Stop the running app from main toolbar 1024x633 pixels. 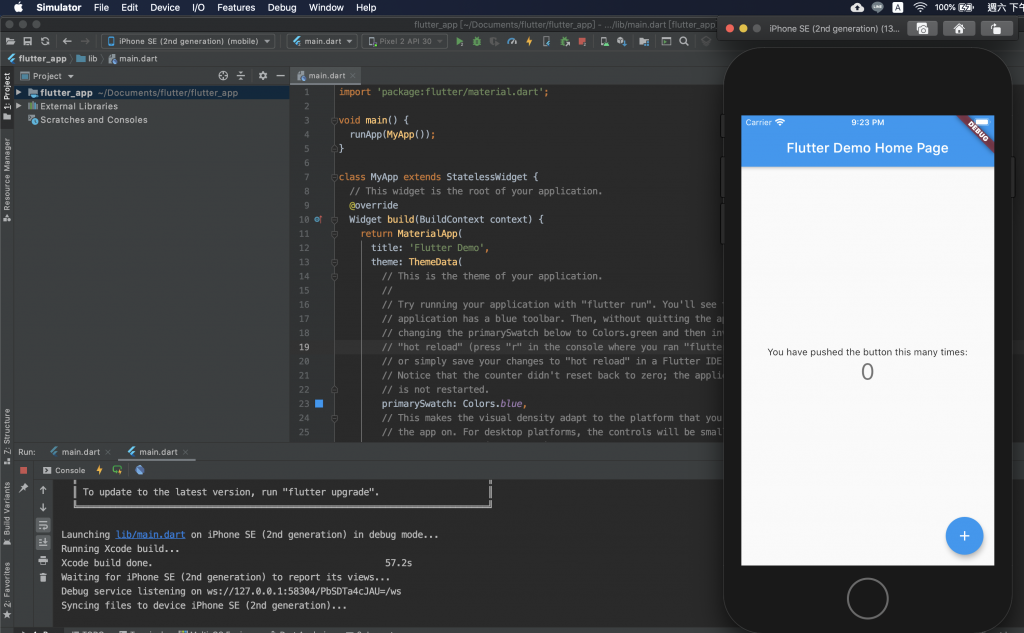(x=582, y=41)
